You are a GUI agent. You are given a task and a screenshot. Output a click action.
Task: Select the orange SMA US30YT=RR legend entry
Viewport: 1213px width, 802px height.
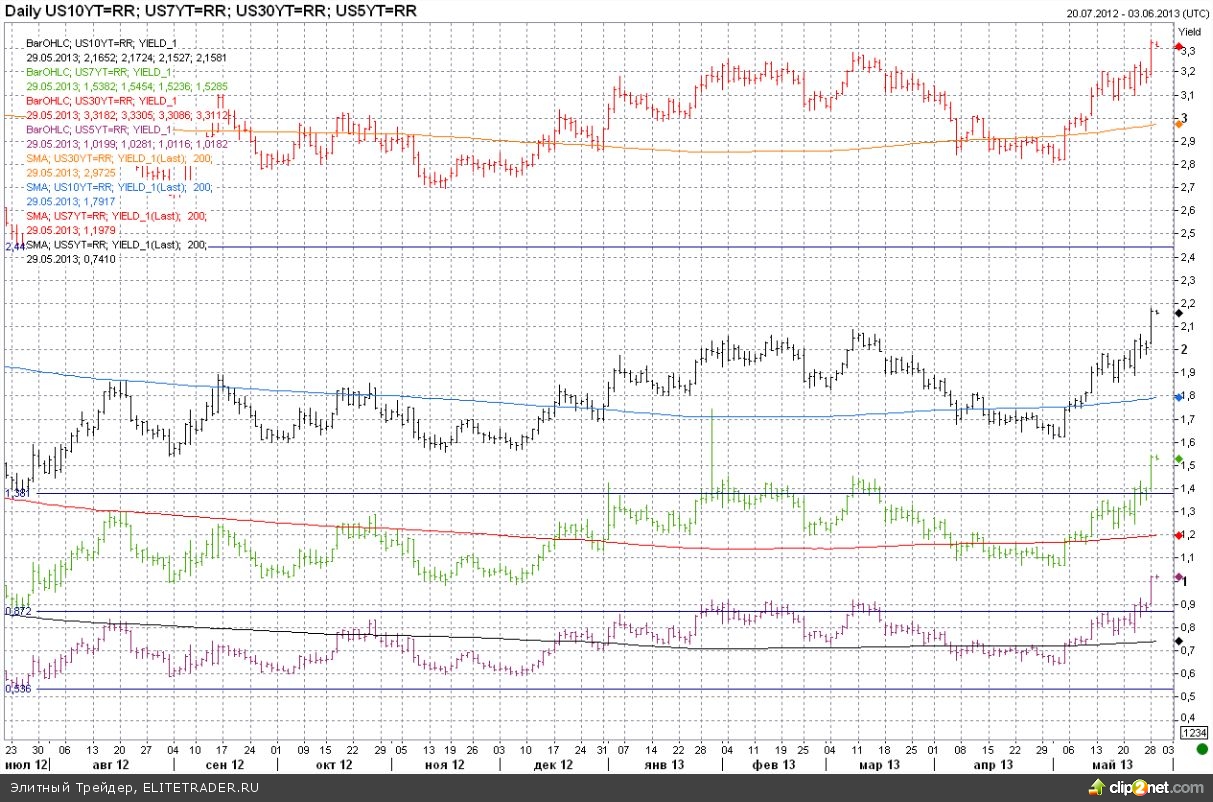point(116,158)
